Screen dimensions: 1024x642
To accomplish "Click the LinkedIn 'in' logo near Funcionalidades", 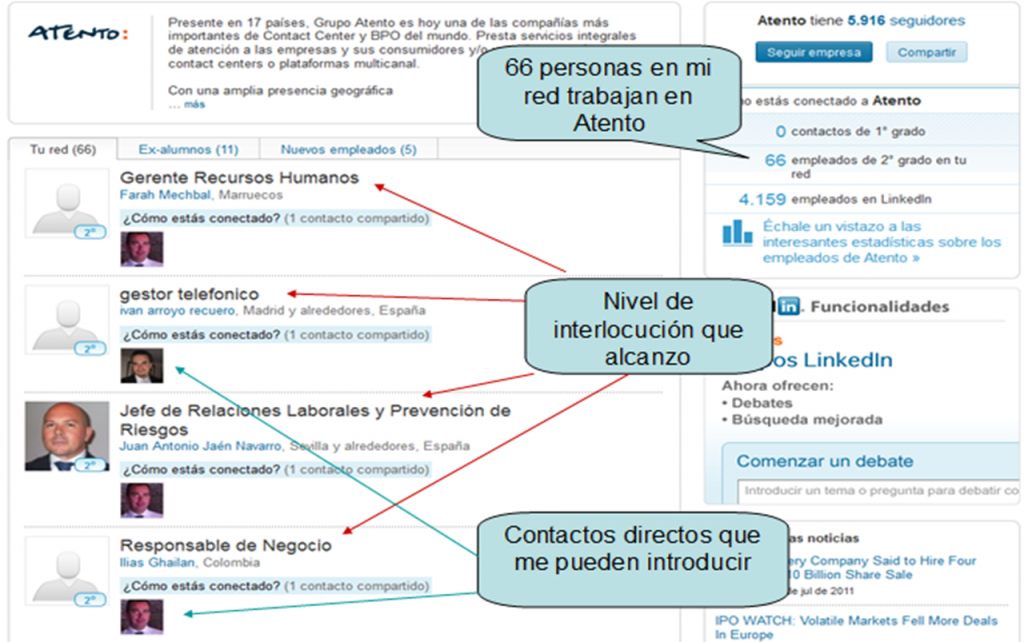I will (x=788, y=306).
